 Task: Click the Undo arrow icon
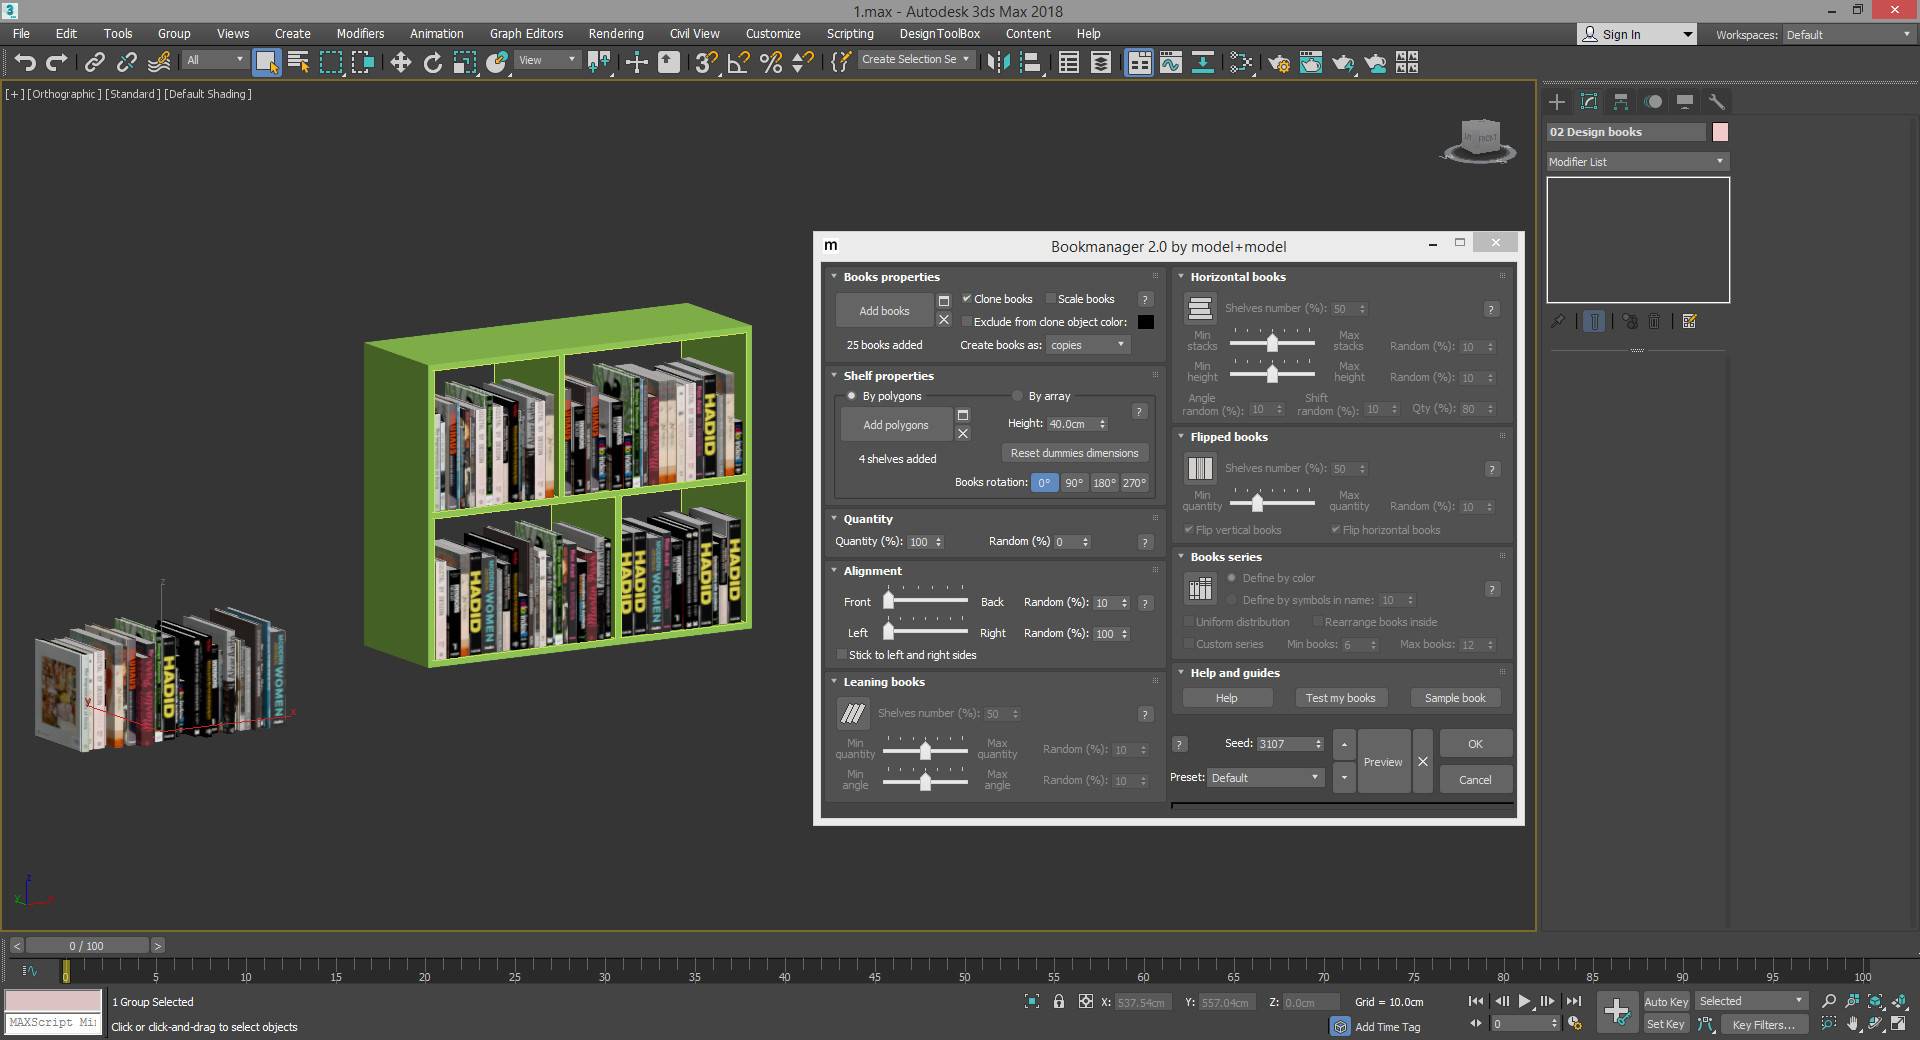(25, 62)
